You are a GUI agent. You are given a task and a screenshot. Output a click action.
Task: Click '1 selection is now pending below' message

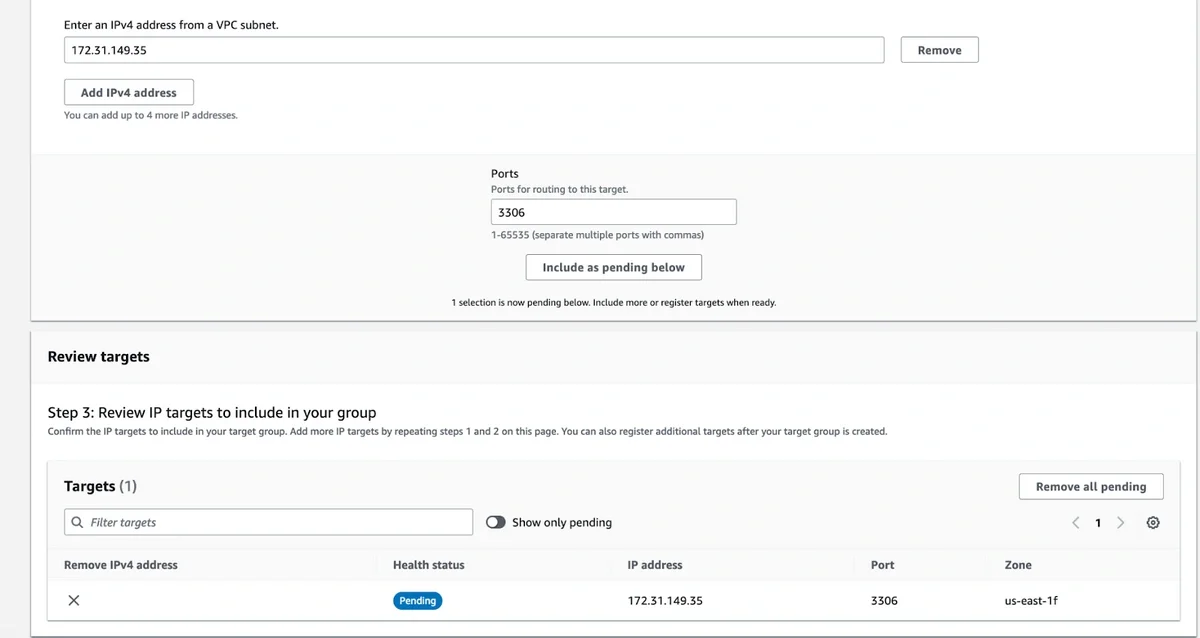click(614, 302)
